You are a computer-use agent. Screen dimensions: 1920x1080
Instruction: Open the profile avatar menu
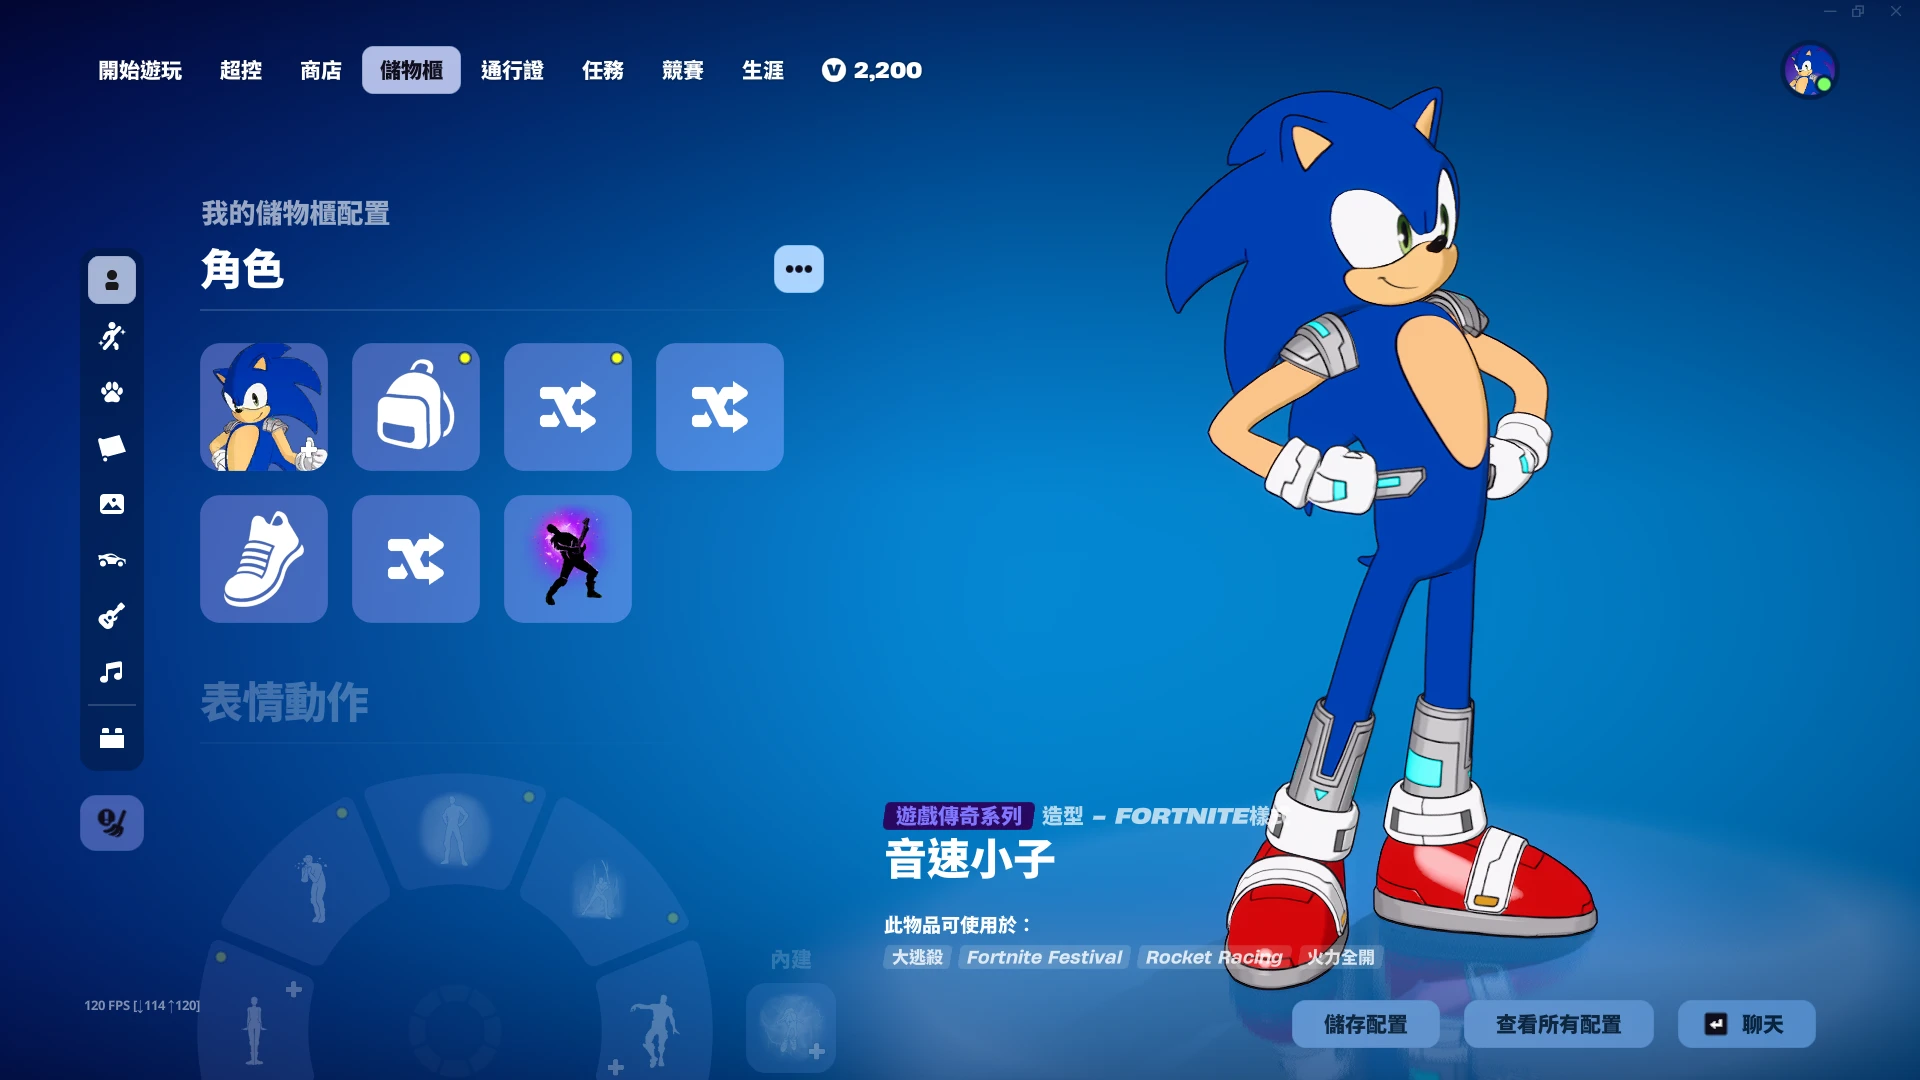[1810, 71]
